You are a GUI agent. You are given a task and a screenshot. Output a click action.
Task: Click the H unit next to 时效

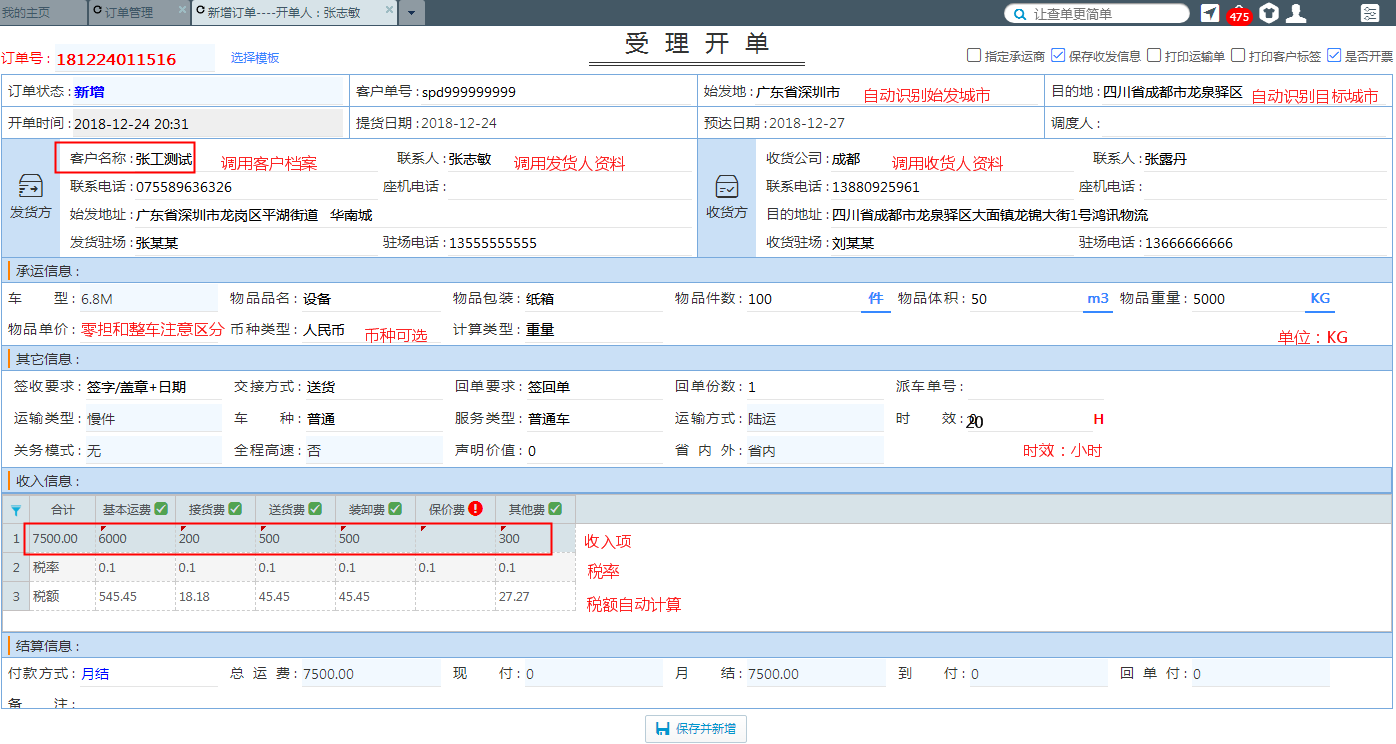tap(1098, 419)
